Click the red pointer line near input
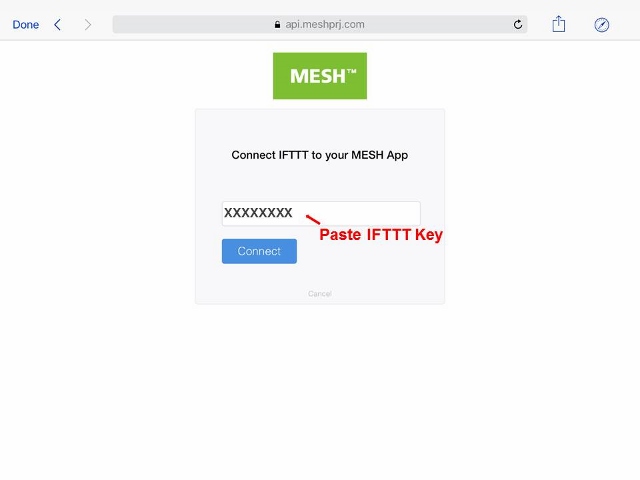This screenshot has height=480, width=640. click(x=313, y=220)
